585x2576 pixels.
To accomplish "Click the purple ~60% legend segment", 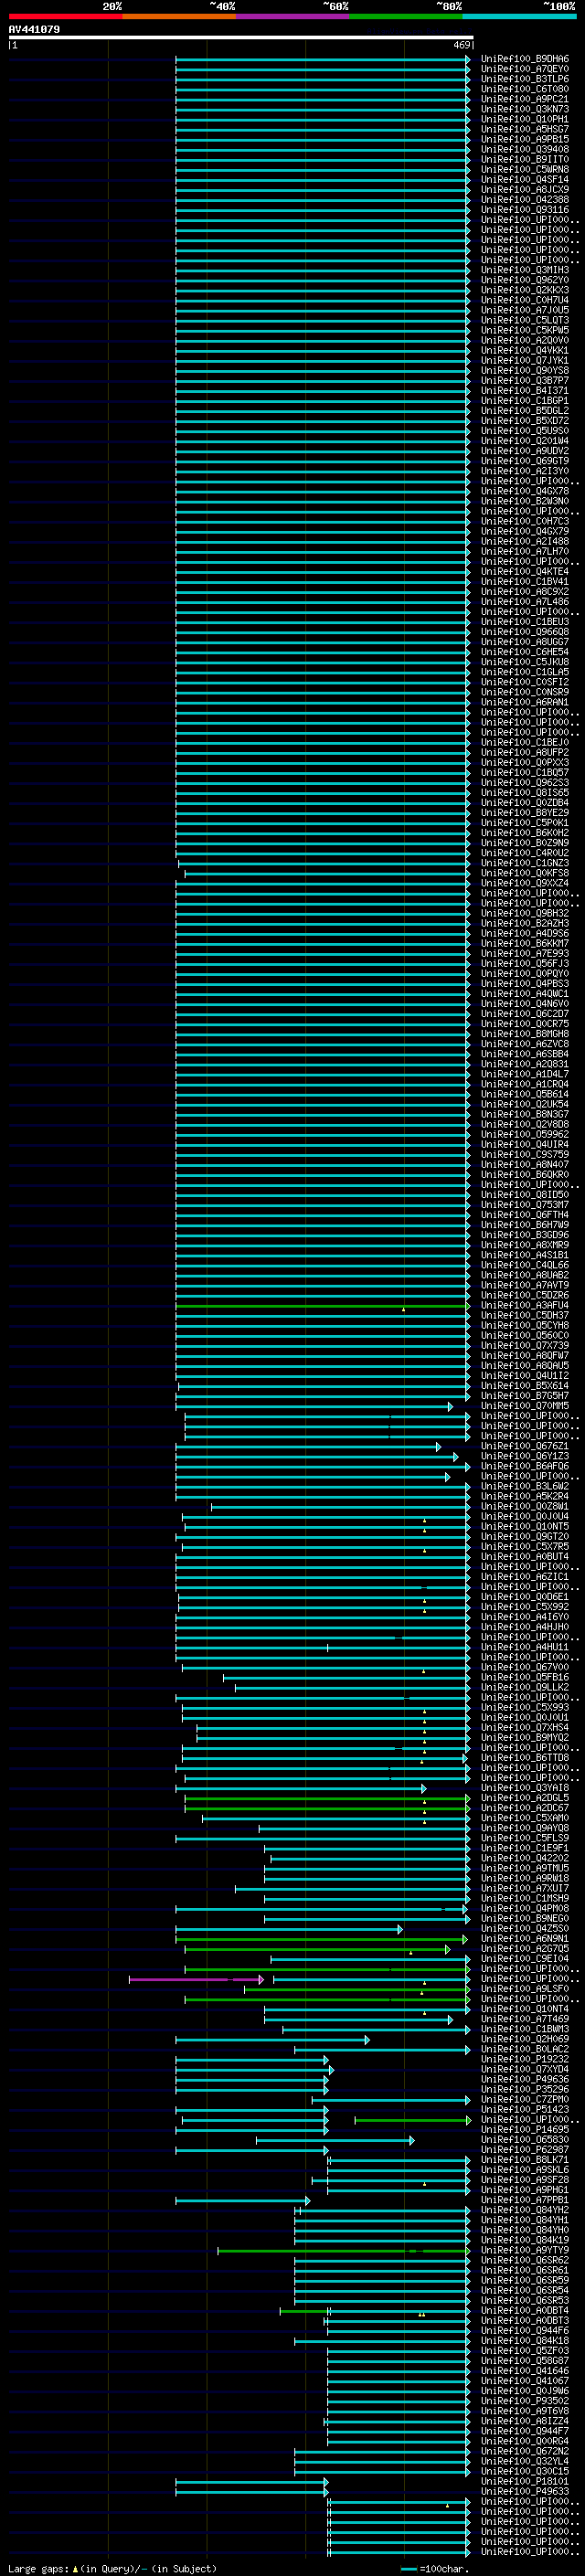I will pyautogui.click(x=292, y=16).
